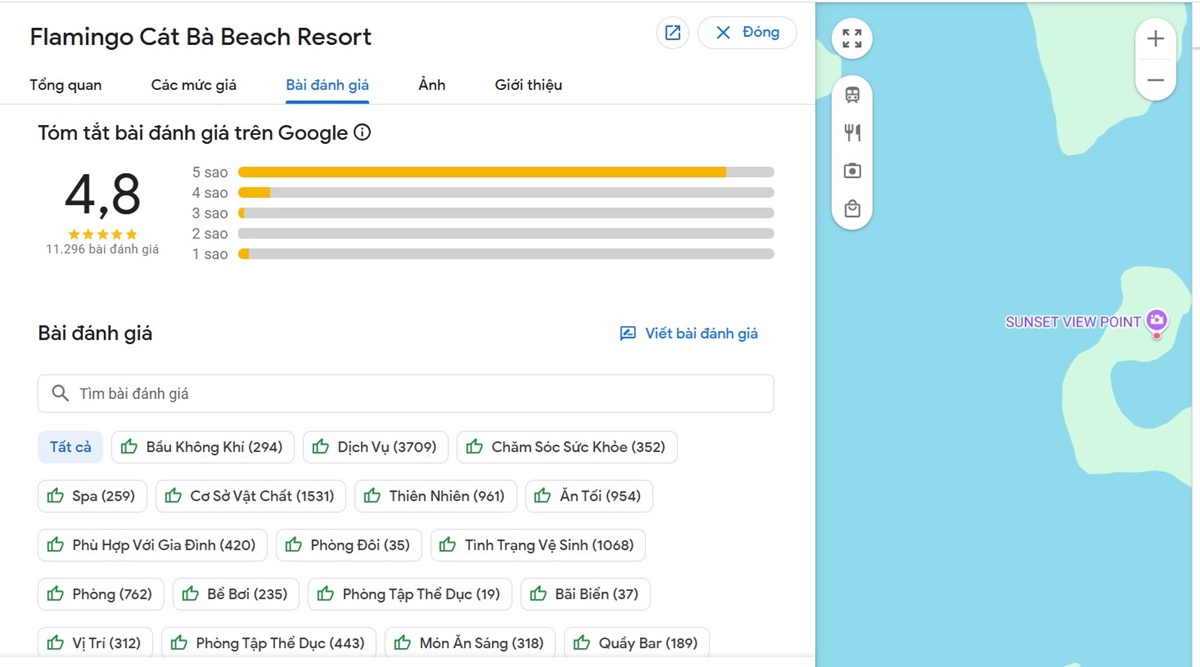Show shopping places on the map

(x=852, y=209)
